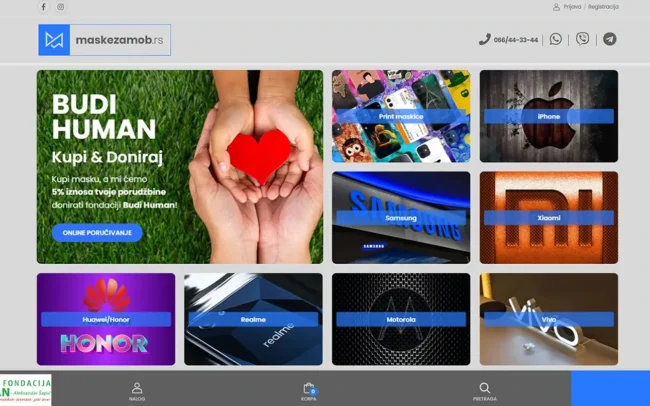
Task: Click the maskezamob.rs logo
Action: pos(105,40)
